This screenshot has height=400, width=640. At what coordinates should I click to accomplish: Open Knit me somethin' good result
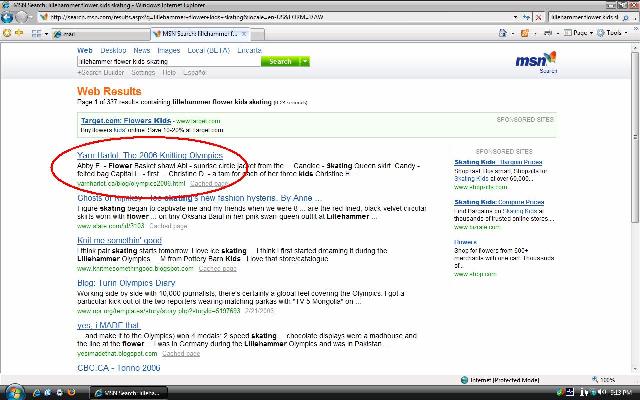click(x=119, y=240)
